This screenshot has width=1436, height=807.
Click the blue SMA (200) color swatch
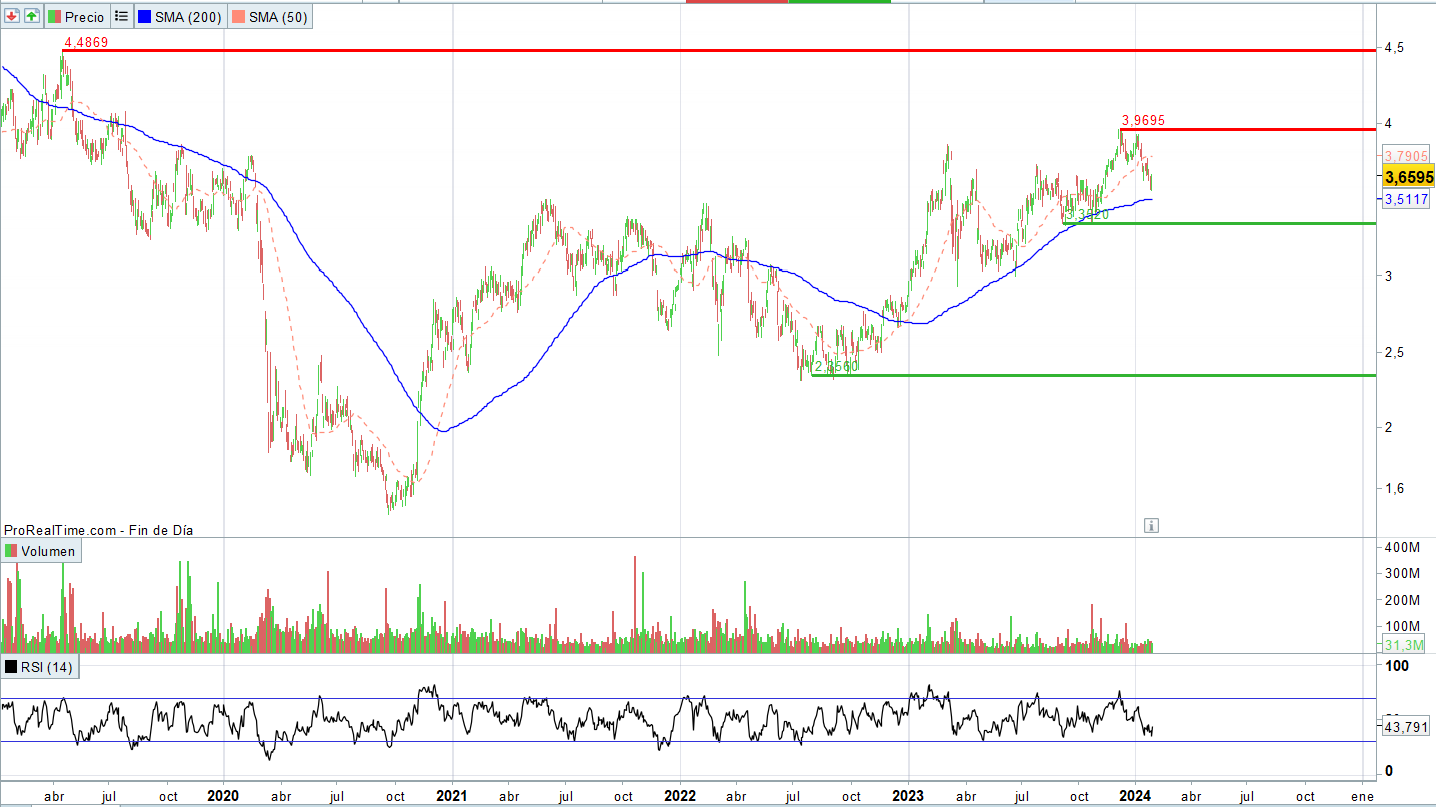click(145, 17)
